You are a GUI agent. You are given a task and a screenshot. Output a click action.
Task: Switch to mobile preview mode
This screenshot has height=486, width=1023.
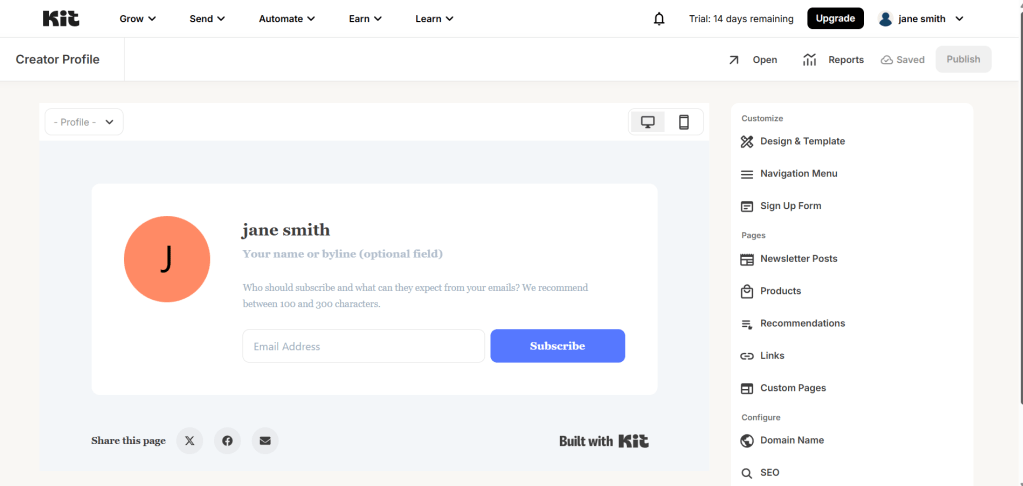coord(684,122)
